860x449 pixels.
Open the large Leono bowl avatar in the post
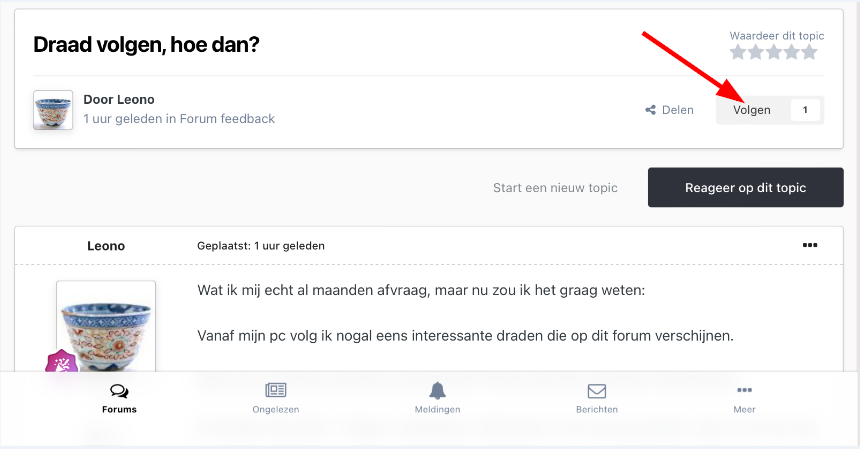[x=106, y=326]
